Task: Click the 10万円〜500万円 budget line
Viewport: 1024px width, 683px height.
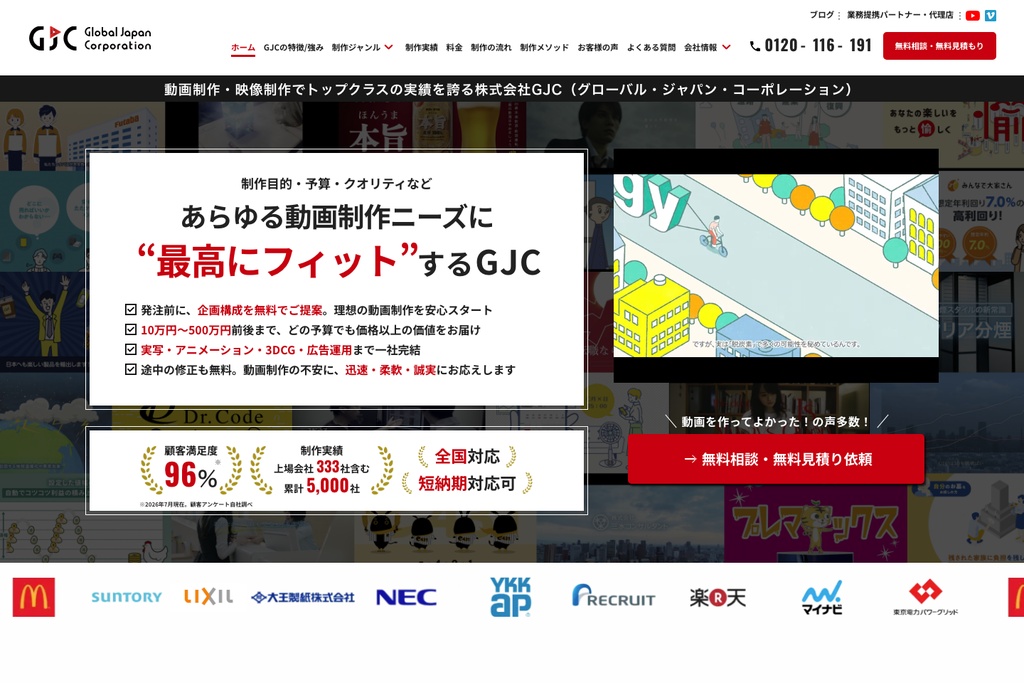Action: click(303, 330)
